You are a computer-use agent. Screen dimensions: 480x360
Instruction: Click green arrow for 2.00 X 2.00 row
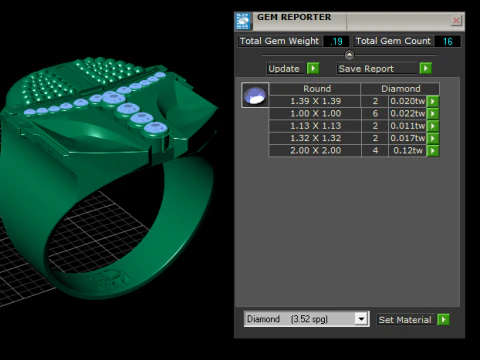point(433,151)
